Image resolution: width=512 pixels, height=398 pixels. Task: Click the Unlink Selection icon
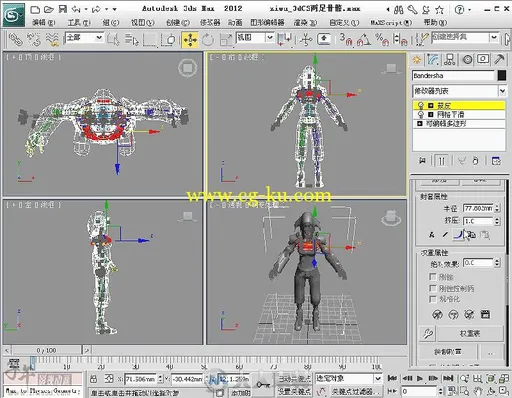coord(33,39)
